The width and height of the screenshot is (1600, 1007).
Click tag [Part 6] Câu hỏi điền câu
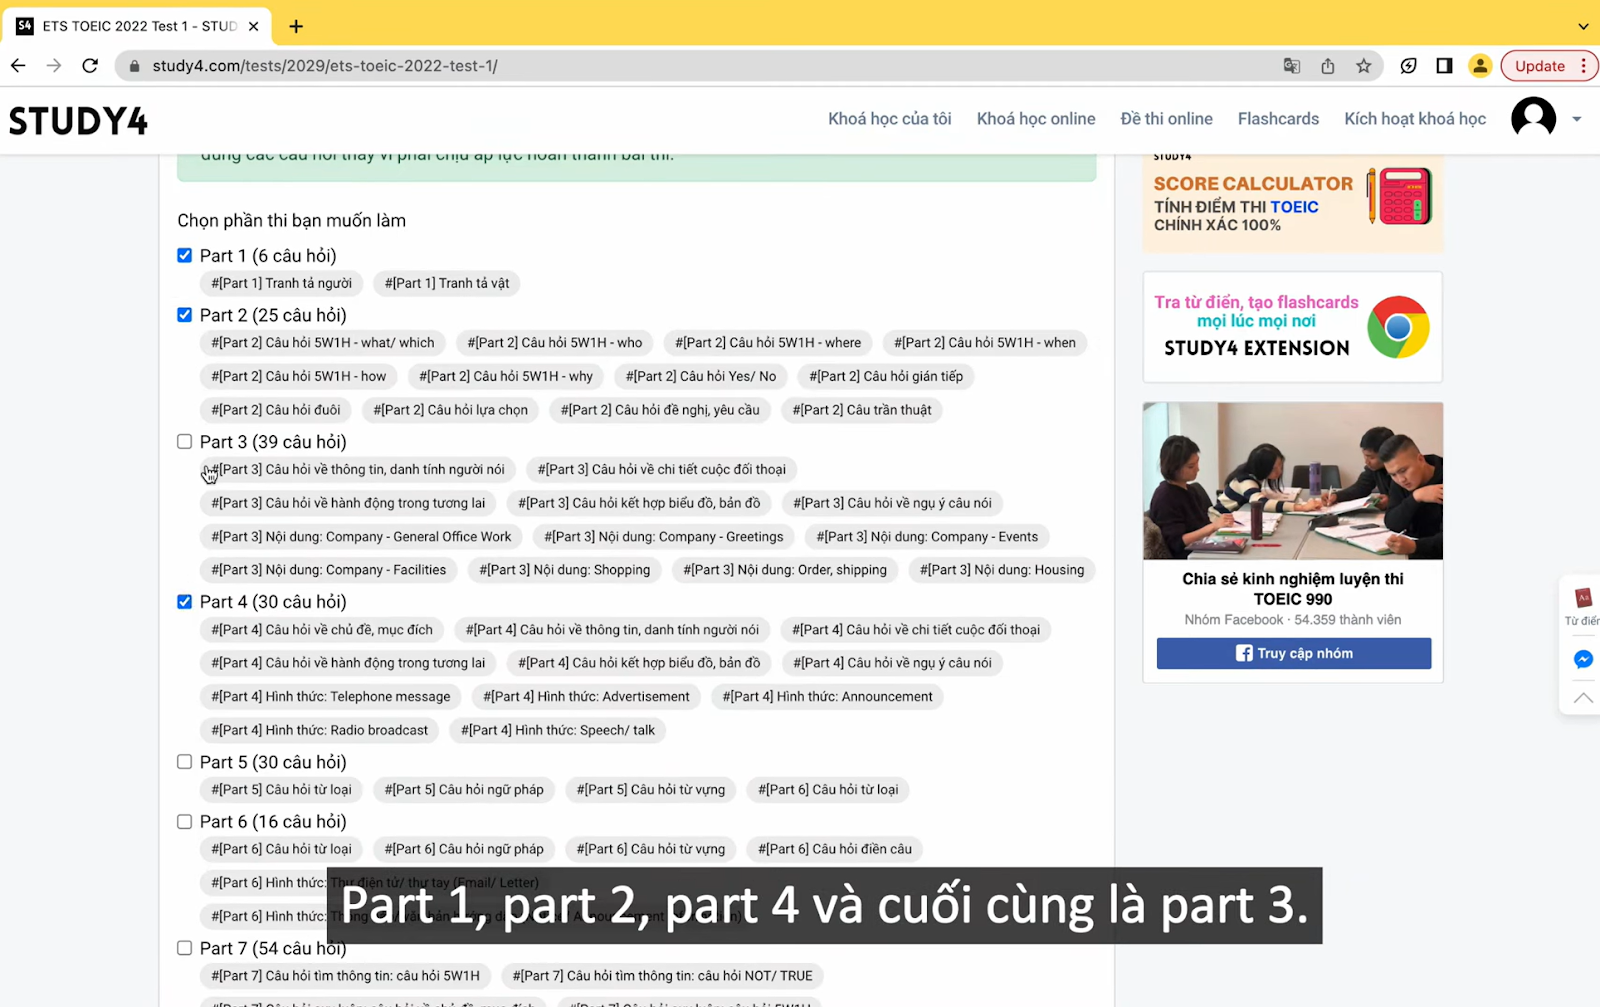pos(835,850)
